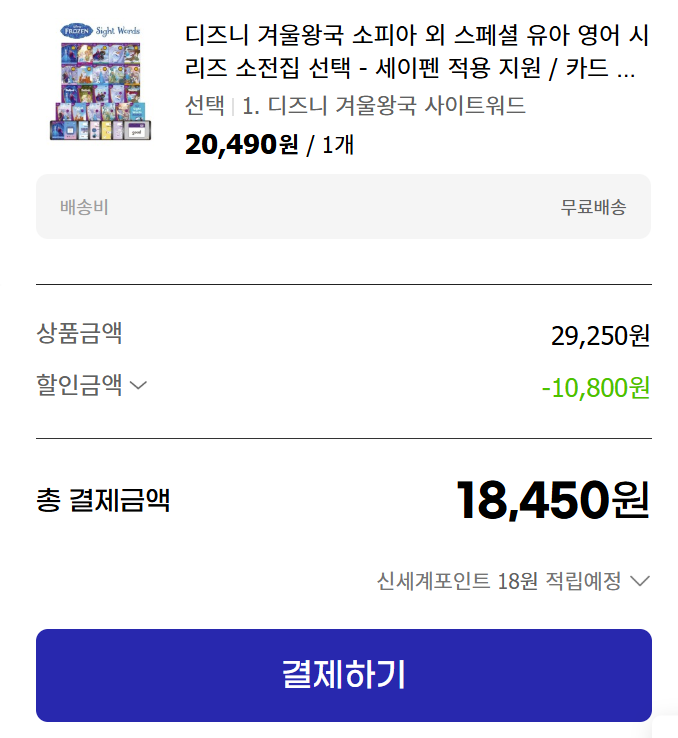Click the gray shipping fee box

[343, 207]
